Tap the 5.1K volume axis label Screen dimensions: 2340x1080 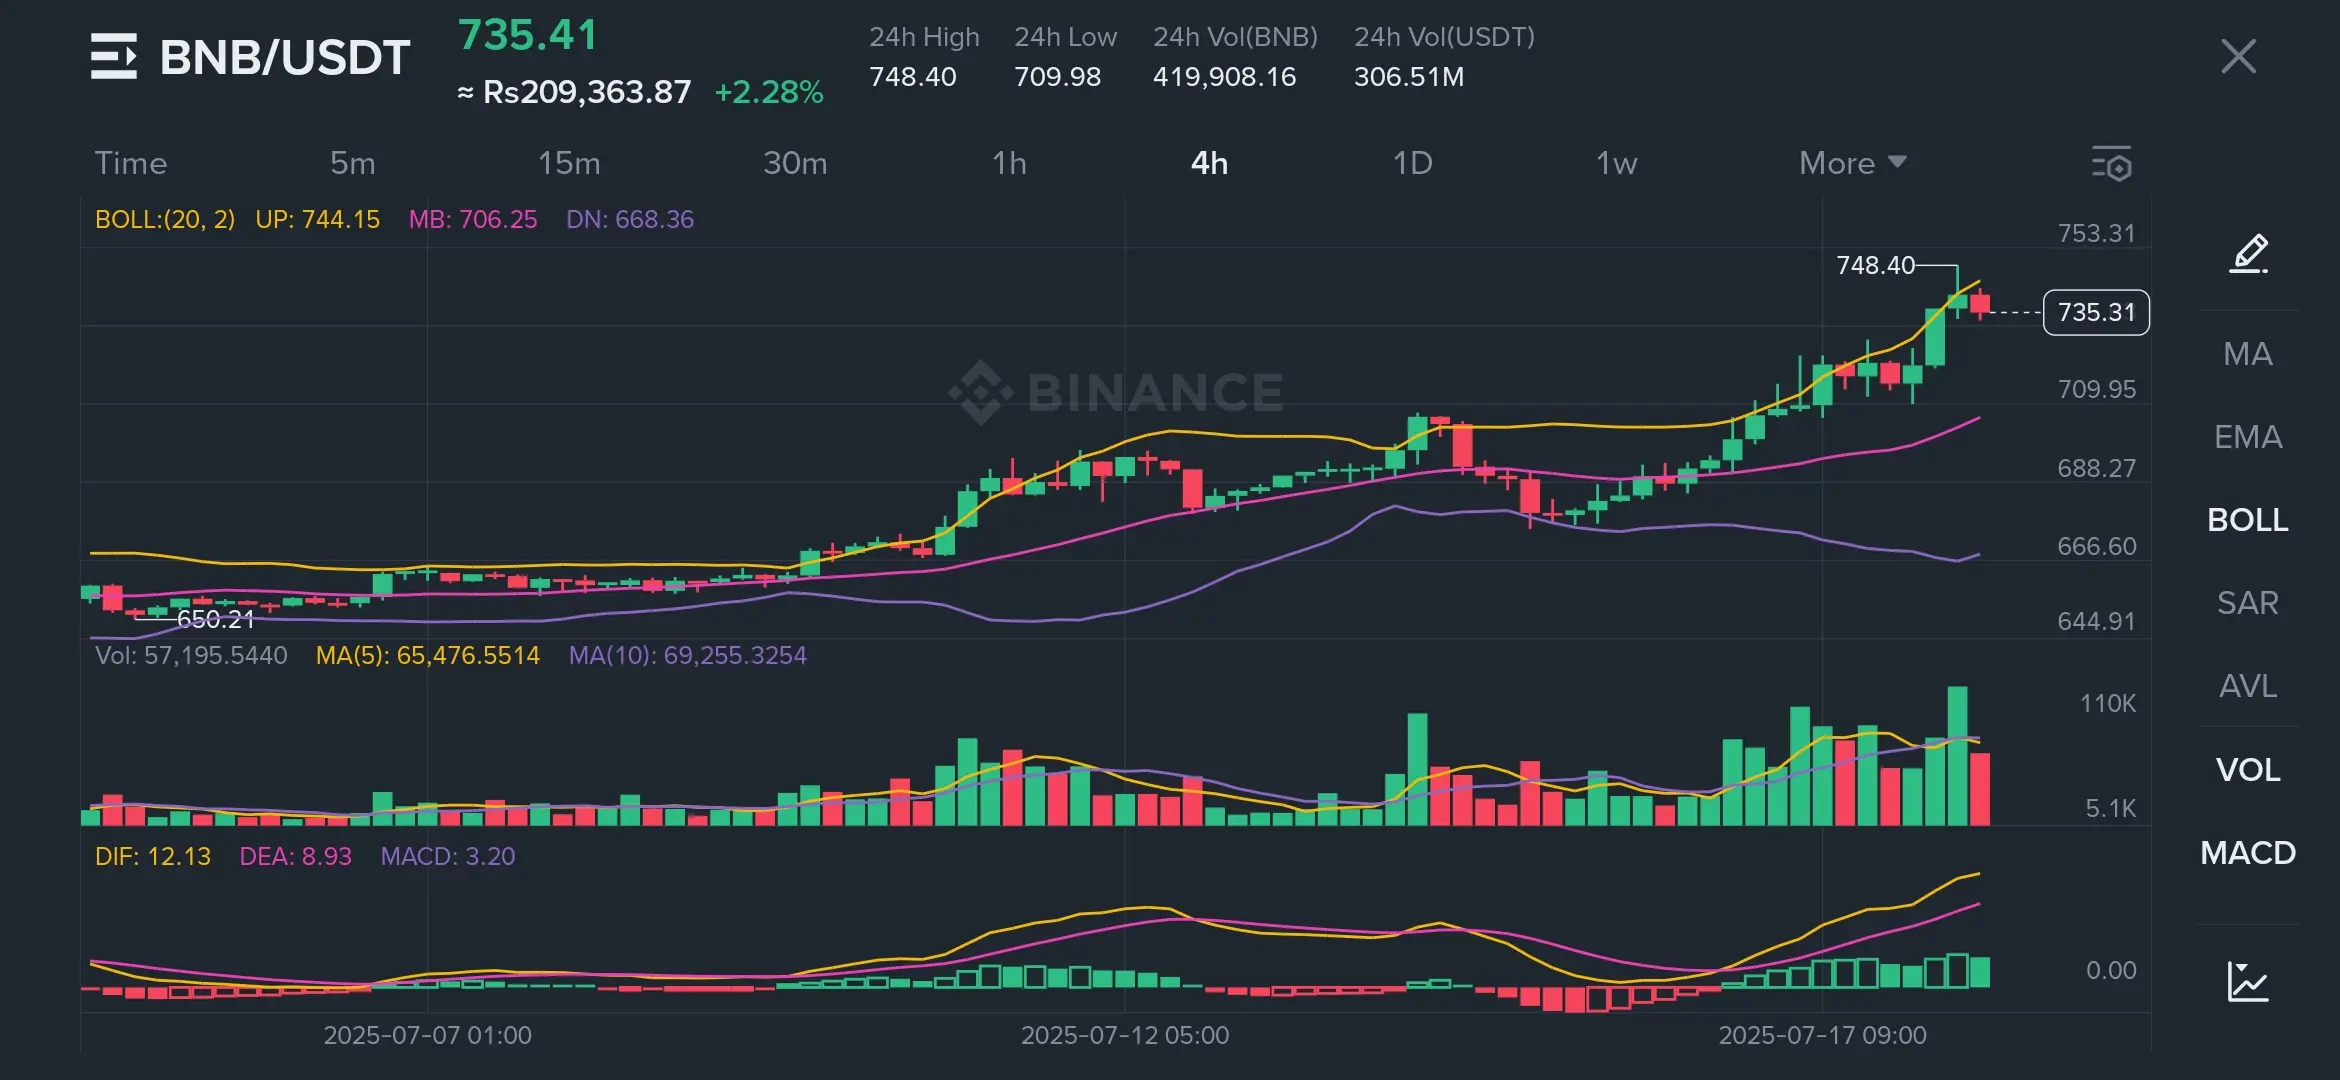(x=2110, y=808)
